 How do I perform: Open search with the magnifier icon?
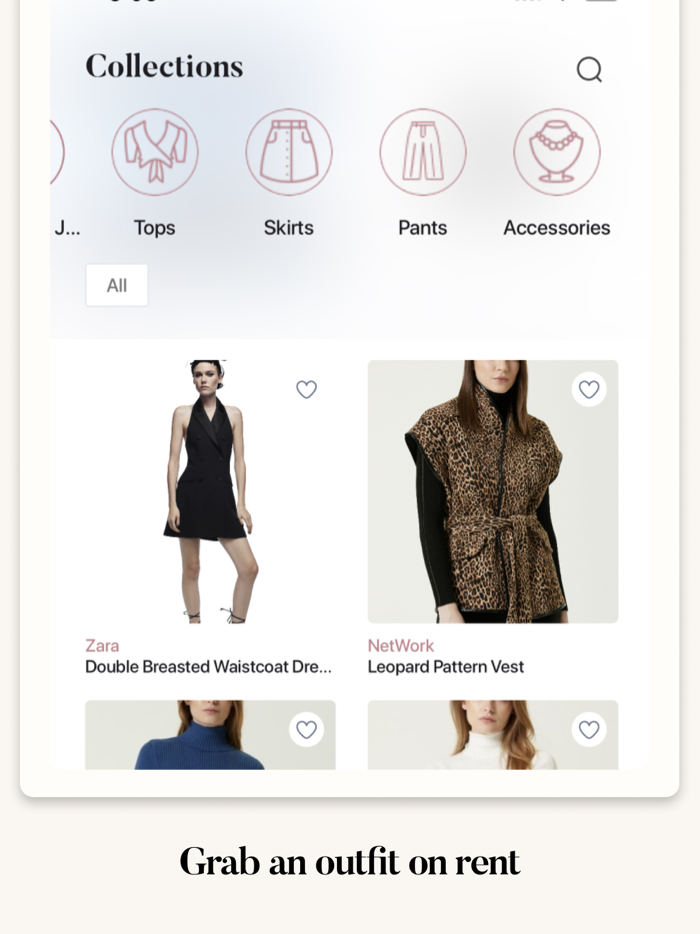pos(589,69)
